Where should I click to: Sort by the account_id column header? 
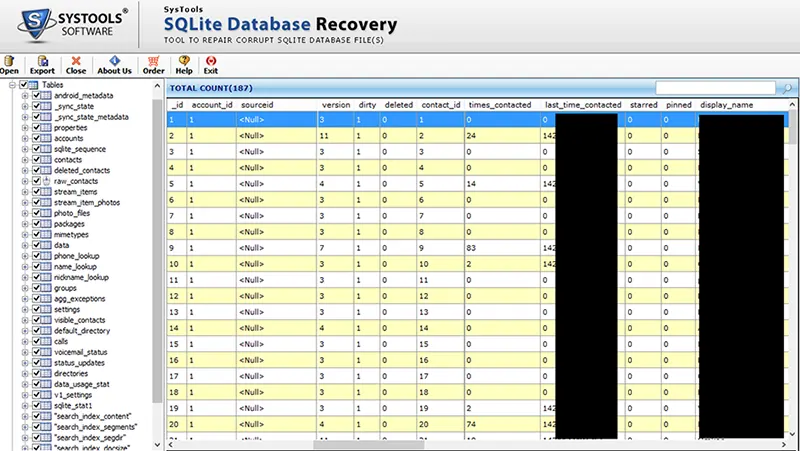[x=212, y=105]
